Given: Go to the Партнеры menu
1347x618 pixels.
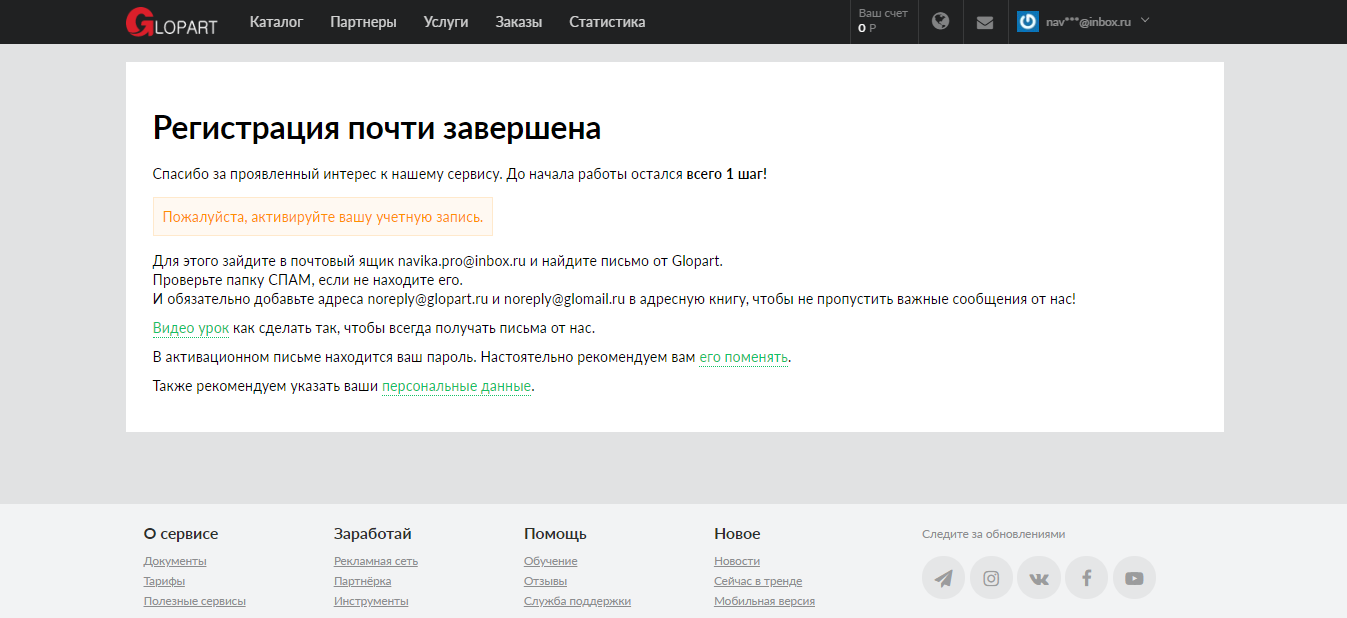Looking at the screenshot, I should [363, 22].
